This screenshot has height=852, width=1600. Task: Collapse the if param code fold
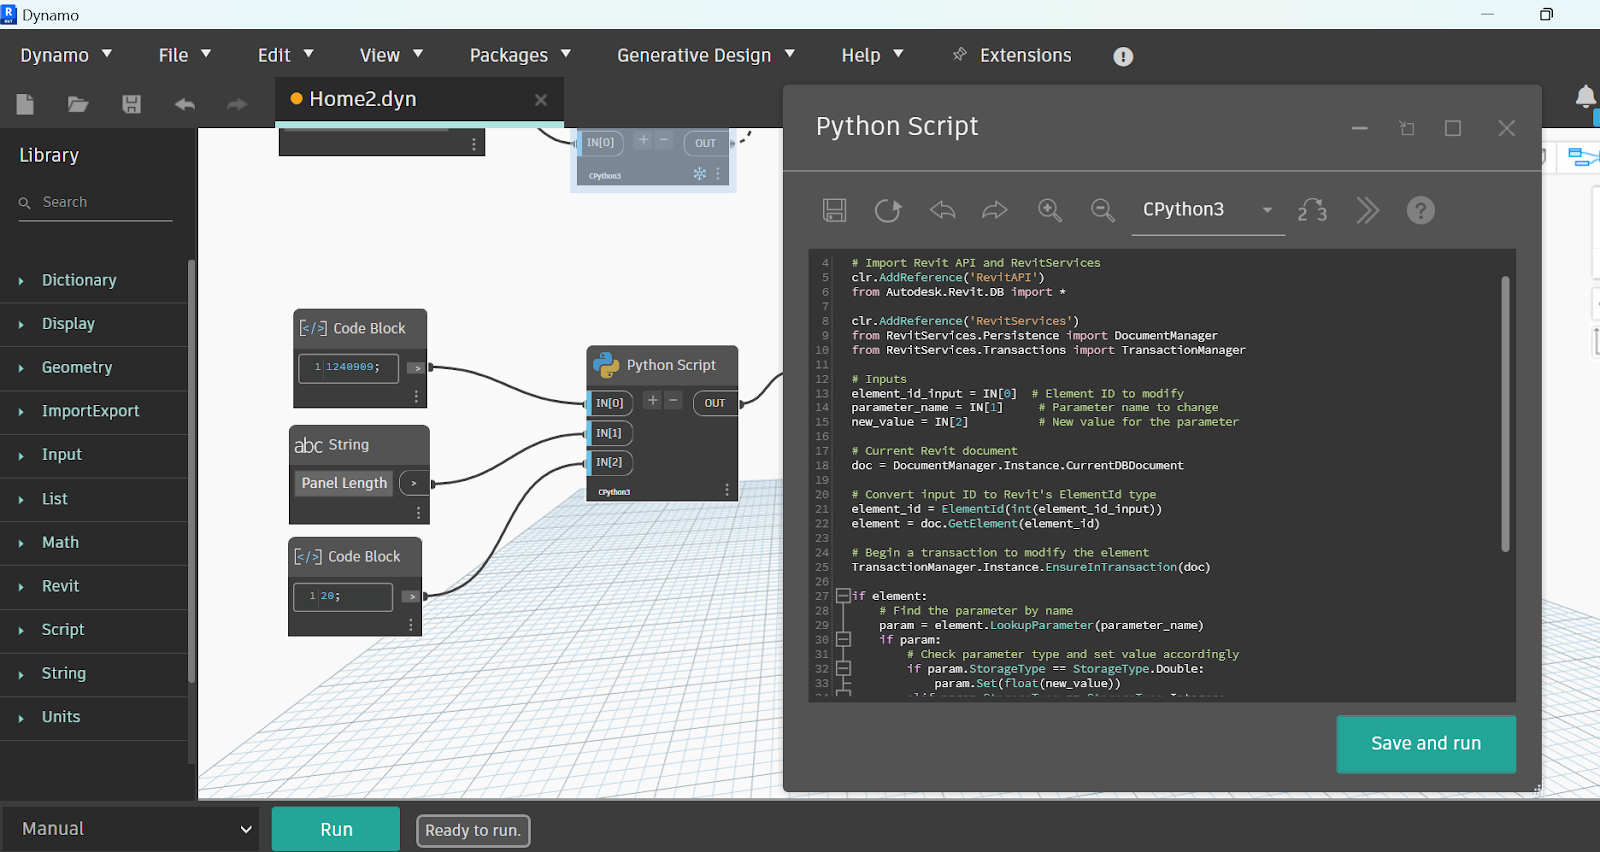[843, 639]
